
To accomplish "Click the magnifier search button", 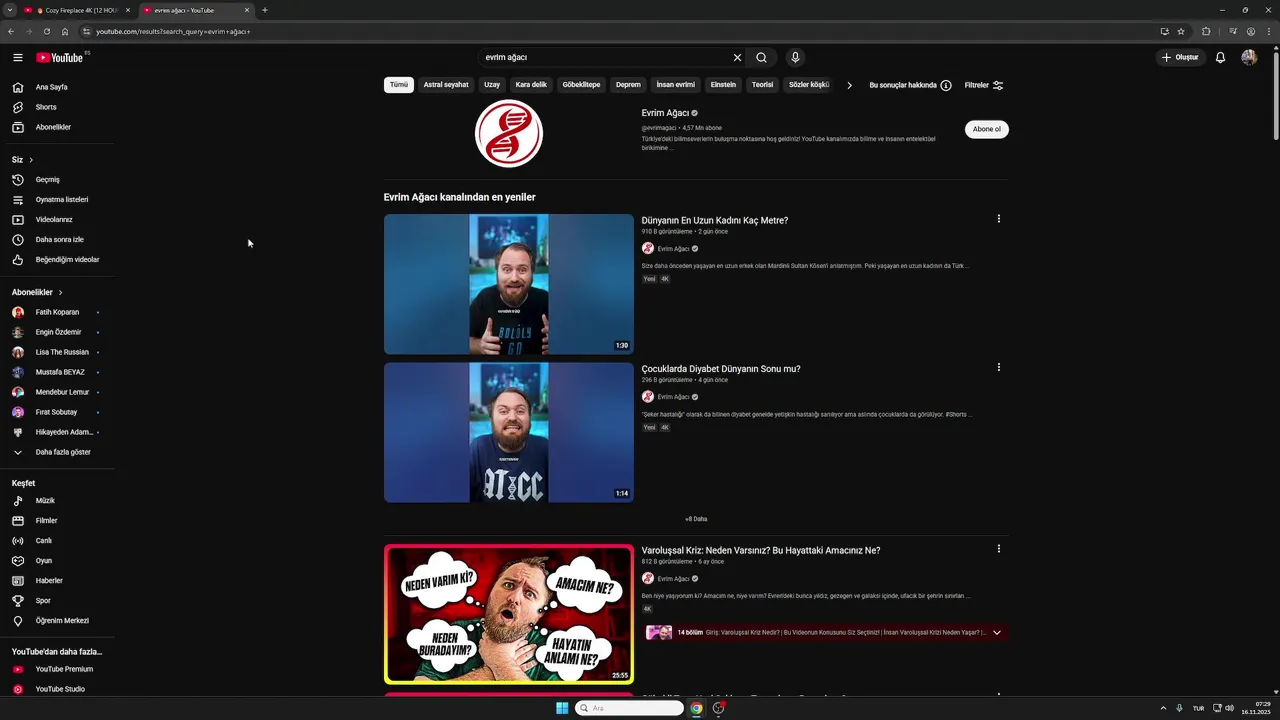I will pyautogui.click(x=762, y=58).
